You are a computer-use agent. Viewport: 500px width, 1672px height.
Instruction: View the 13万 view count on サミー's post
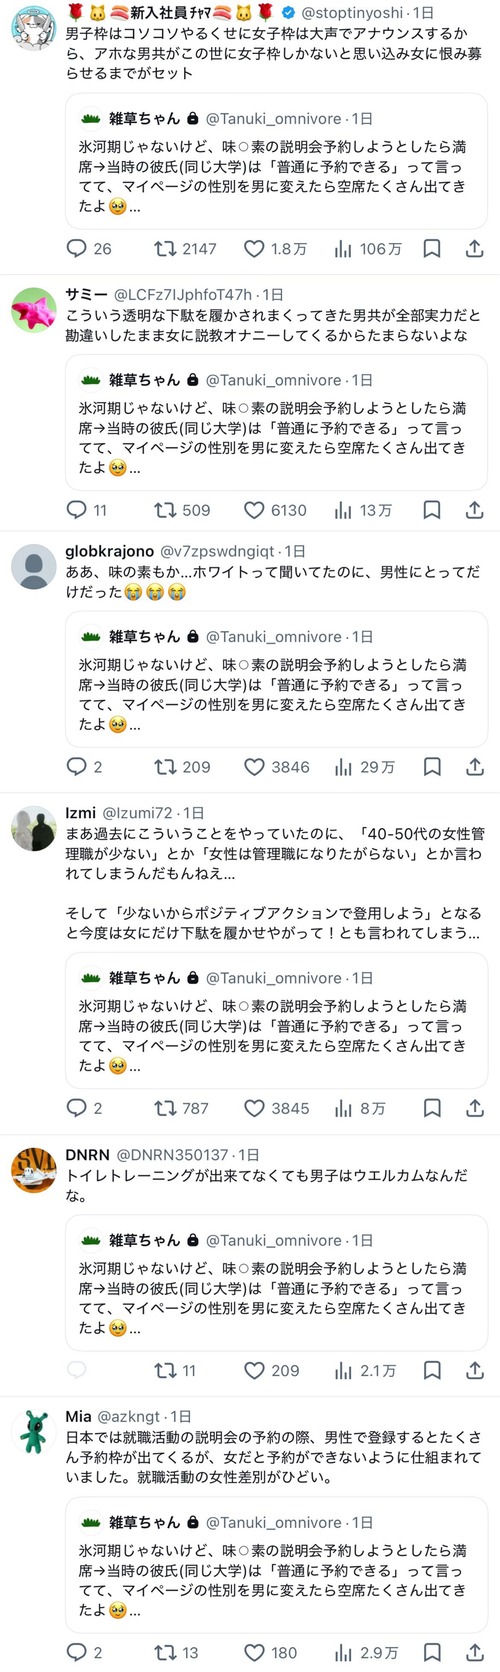coord(362,510)
